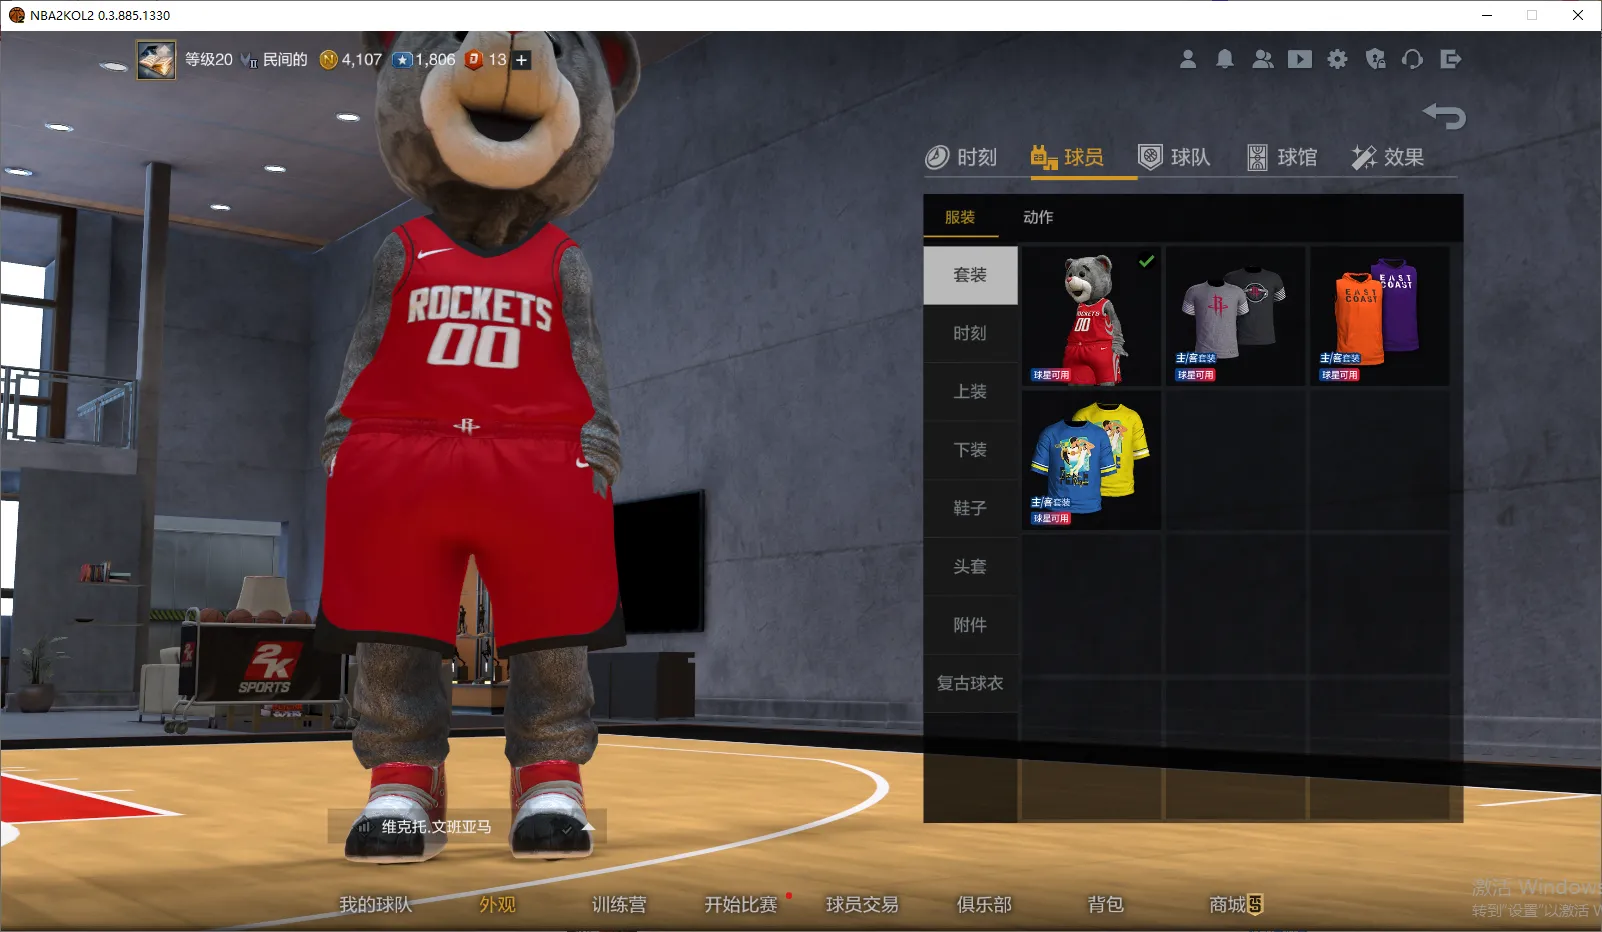Image resolution: width=1602 pixels, height=932 pixels.
Task: Click the orange D diamond currency icon
Action: (x=474, y=60)
